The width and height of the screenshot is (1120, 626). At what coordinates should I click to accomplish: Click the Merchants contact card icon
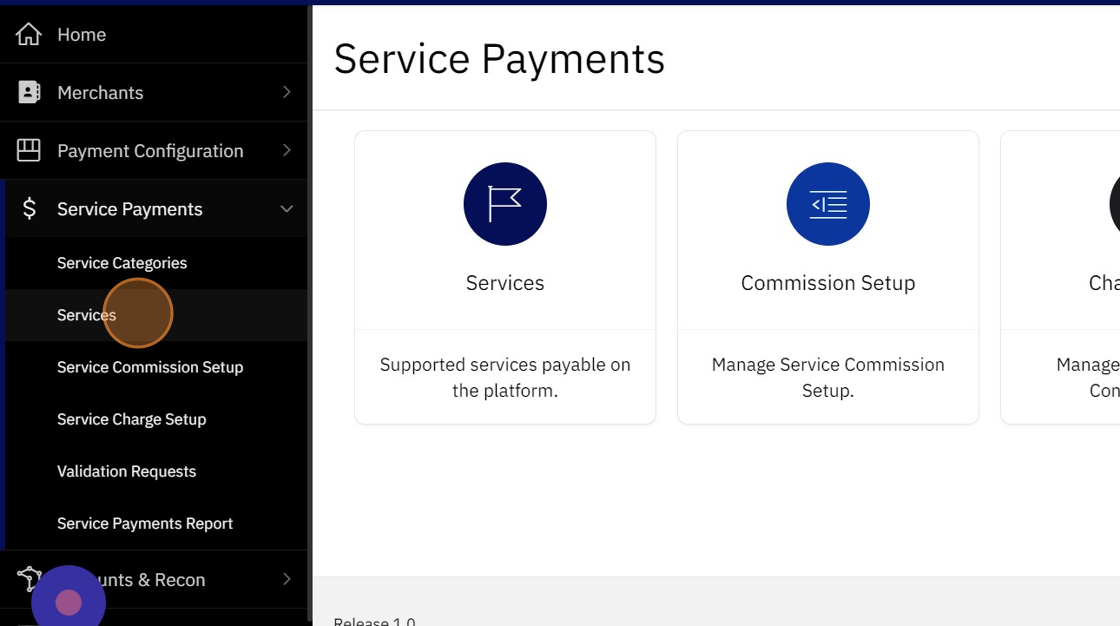pyautogui.click(x=29, y=92)
